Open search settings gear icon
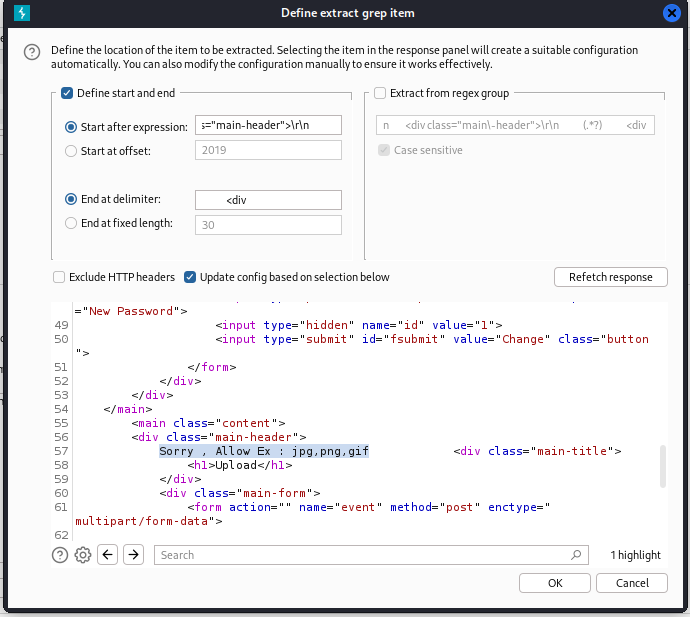 click(x=84, y=555)
